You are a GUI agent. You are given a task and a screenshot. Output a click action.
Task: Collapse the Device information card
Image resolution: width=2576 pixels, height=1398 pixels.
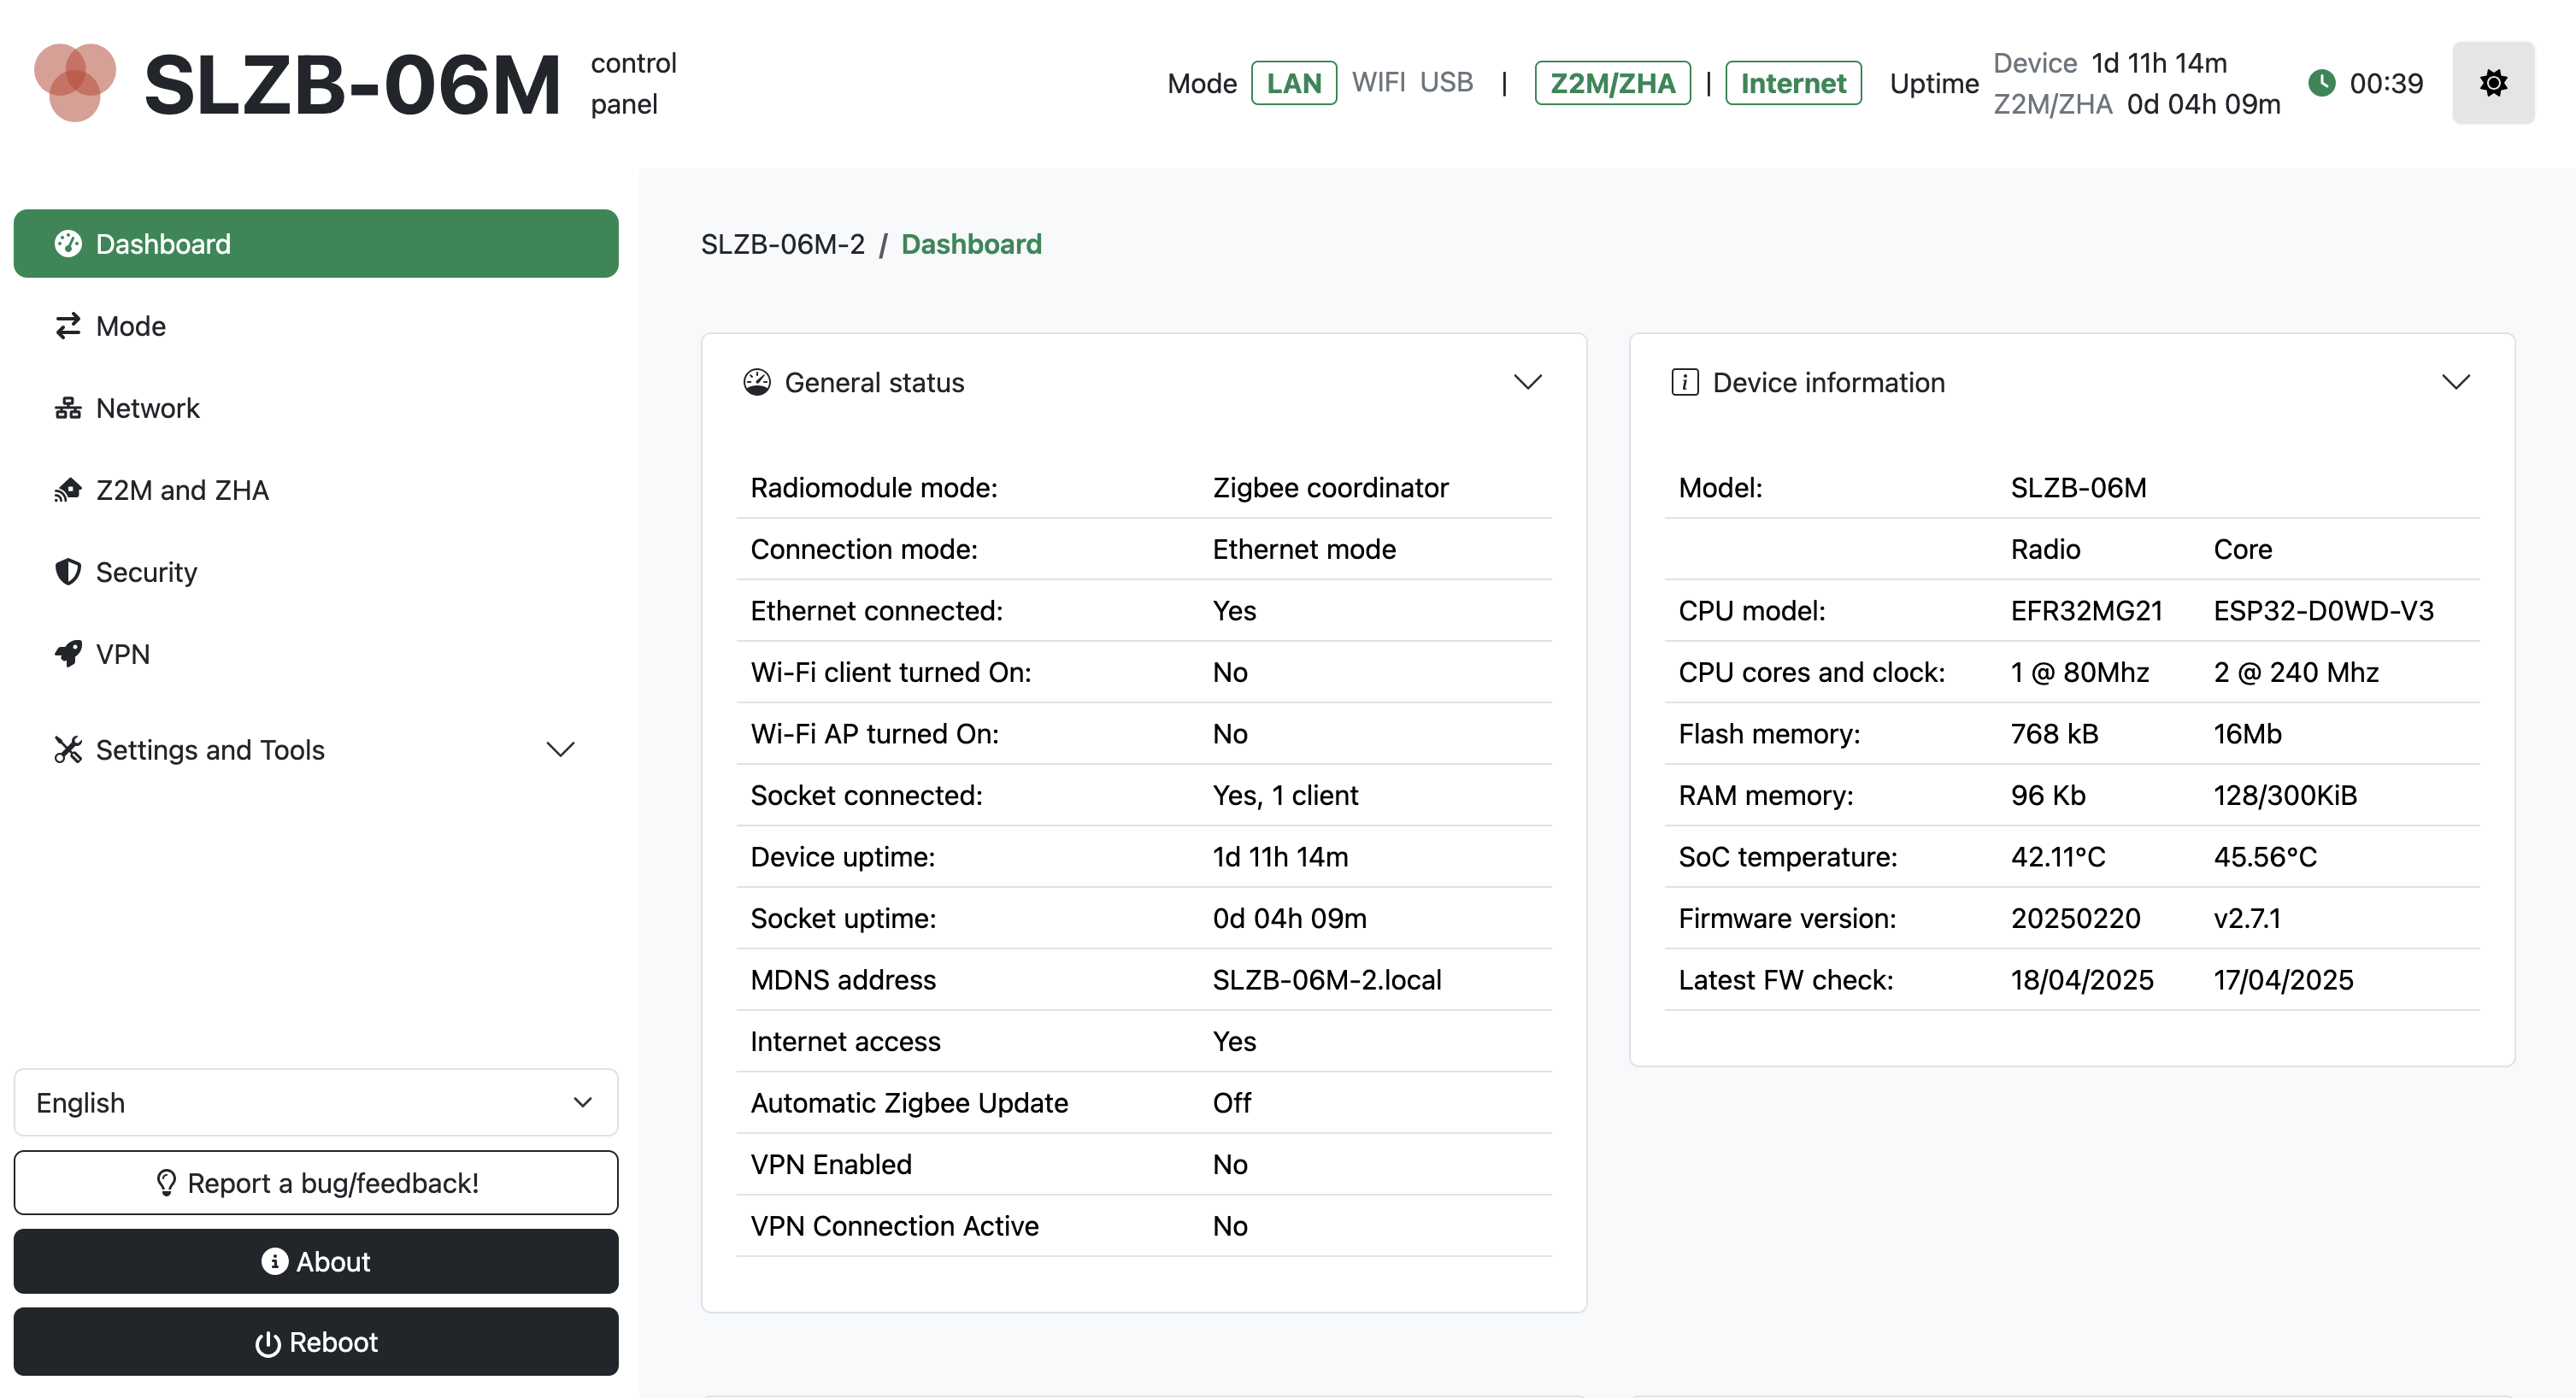pos(2456,383)
